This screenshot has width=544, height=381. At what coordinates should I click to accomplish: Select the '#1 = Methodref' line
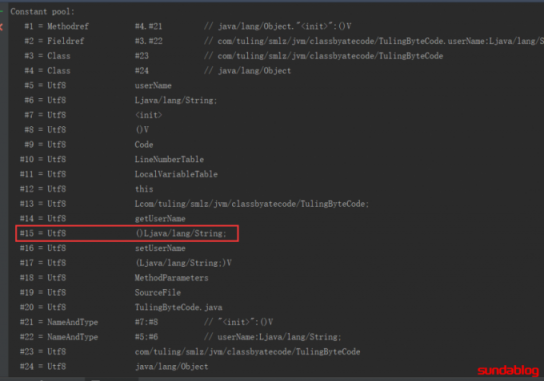pyautogui.click(x=188, y=26)
